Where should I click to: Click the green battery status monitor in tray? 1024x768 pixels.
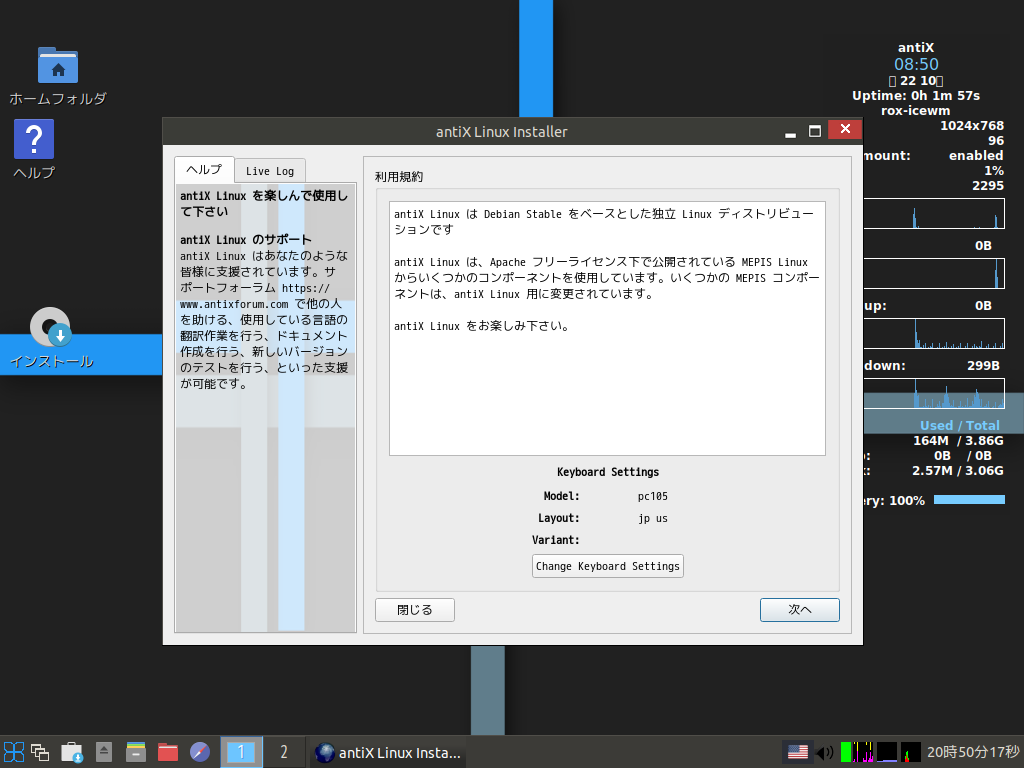[846, 752]
